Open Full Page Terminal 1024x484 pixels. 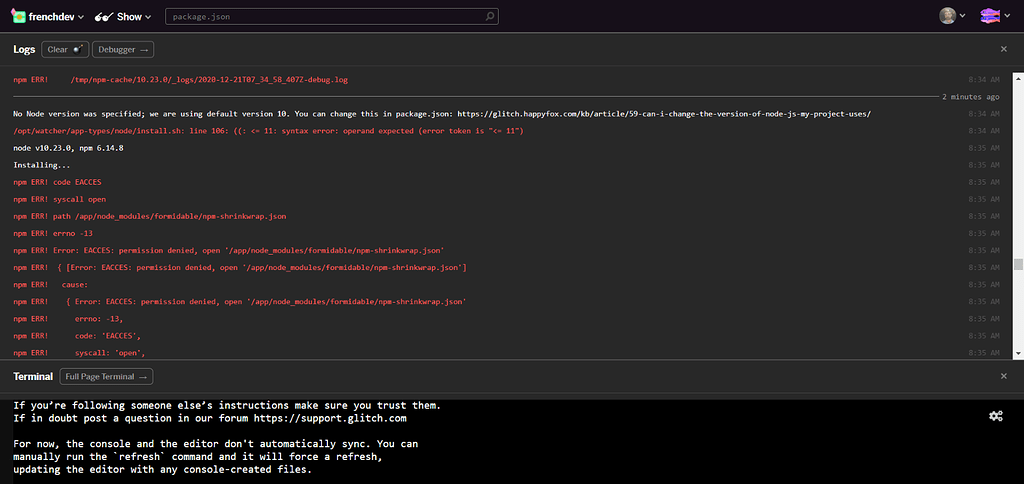pos(106,376)
